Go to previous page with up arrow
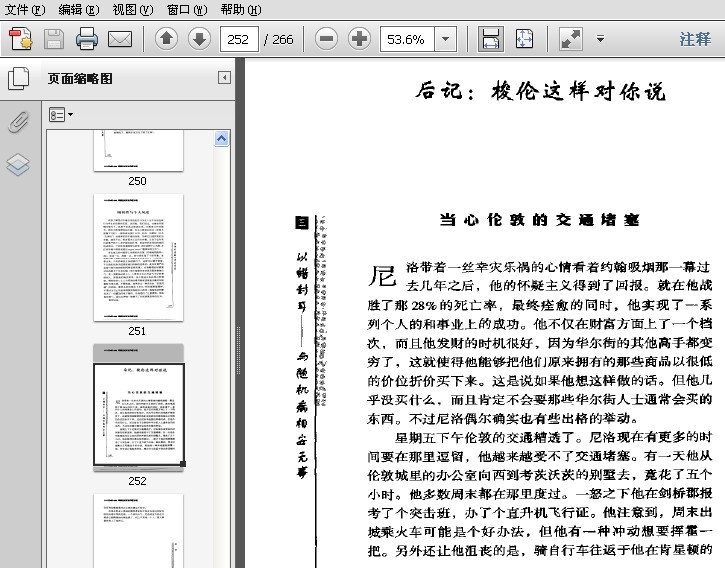The width and height of the screenshot is (725, 568). 166,39
